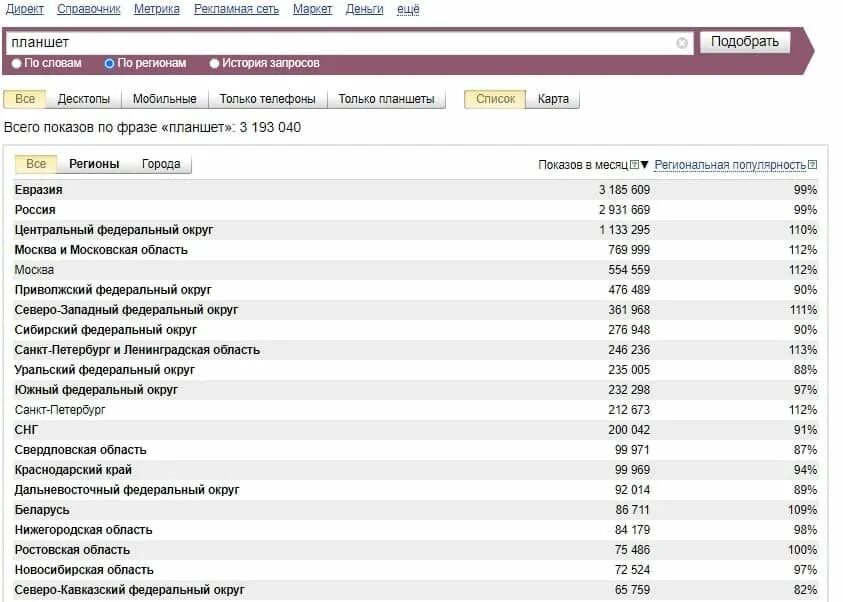
Task: Select Северо-Западный федеральный округ row
Action: (x=416, y=310)
